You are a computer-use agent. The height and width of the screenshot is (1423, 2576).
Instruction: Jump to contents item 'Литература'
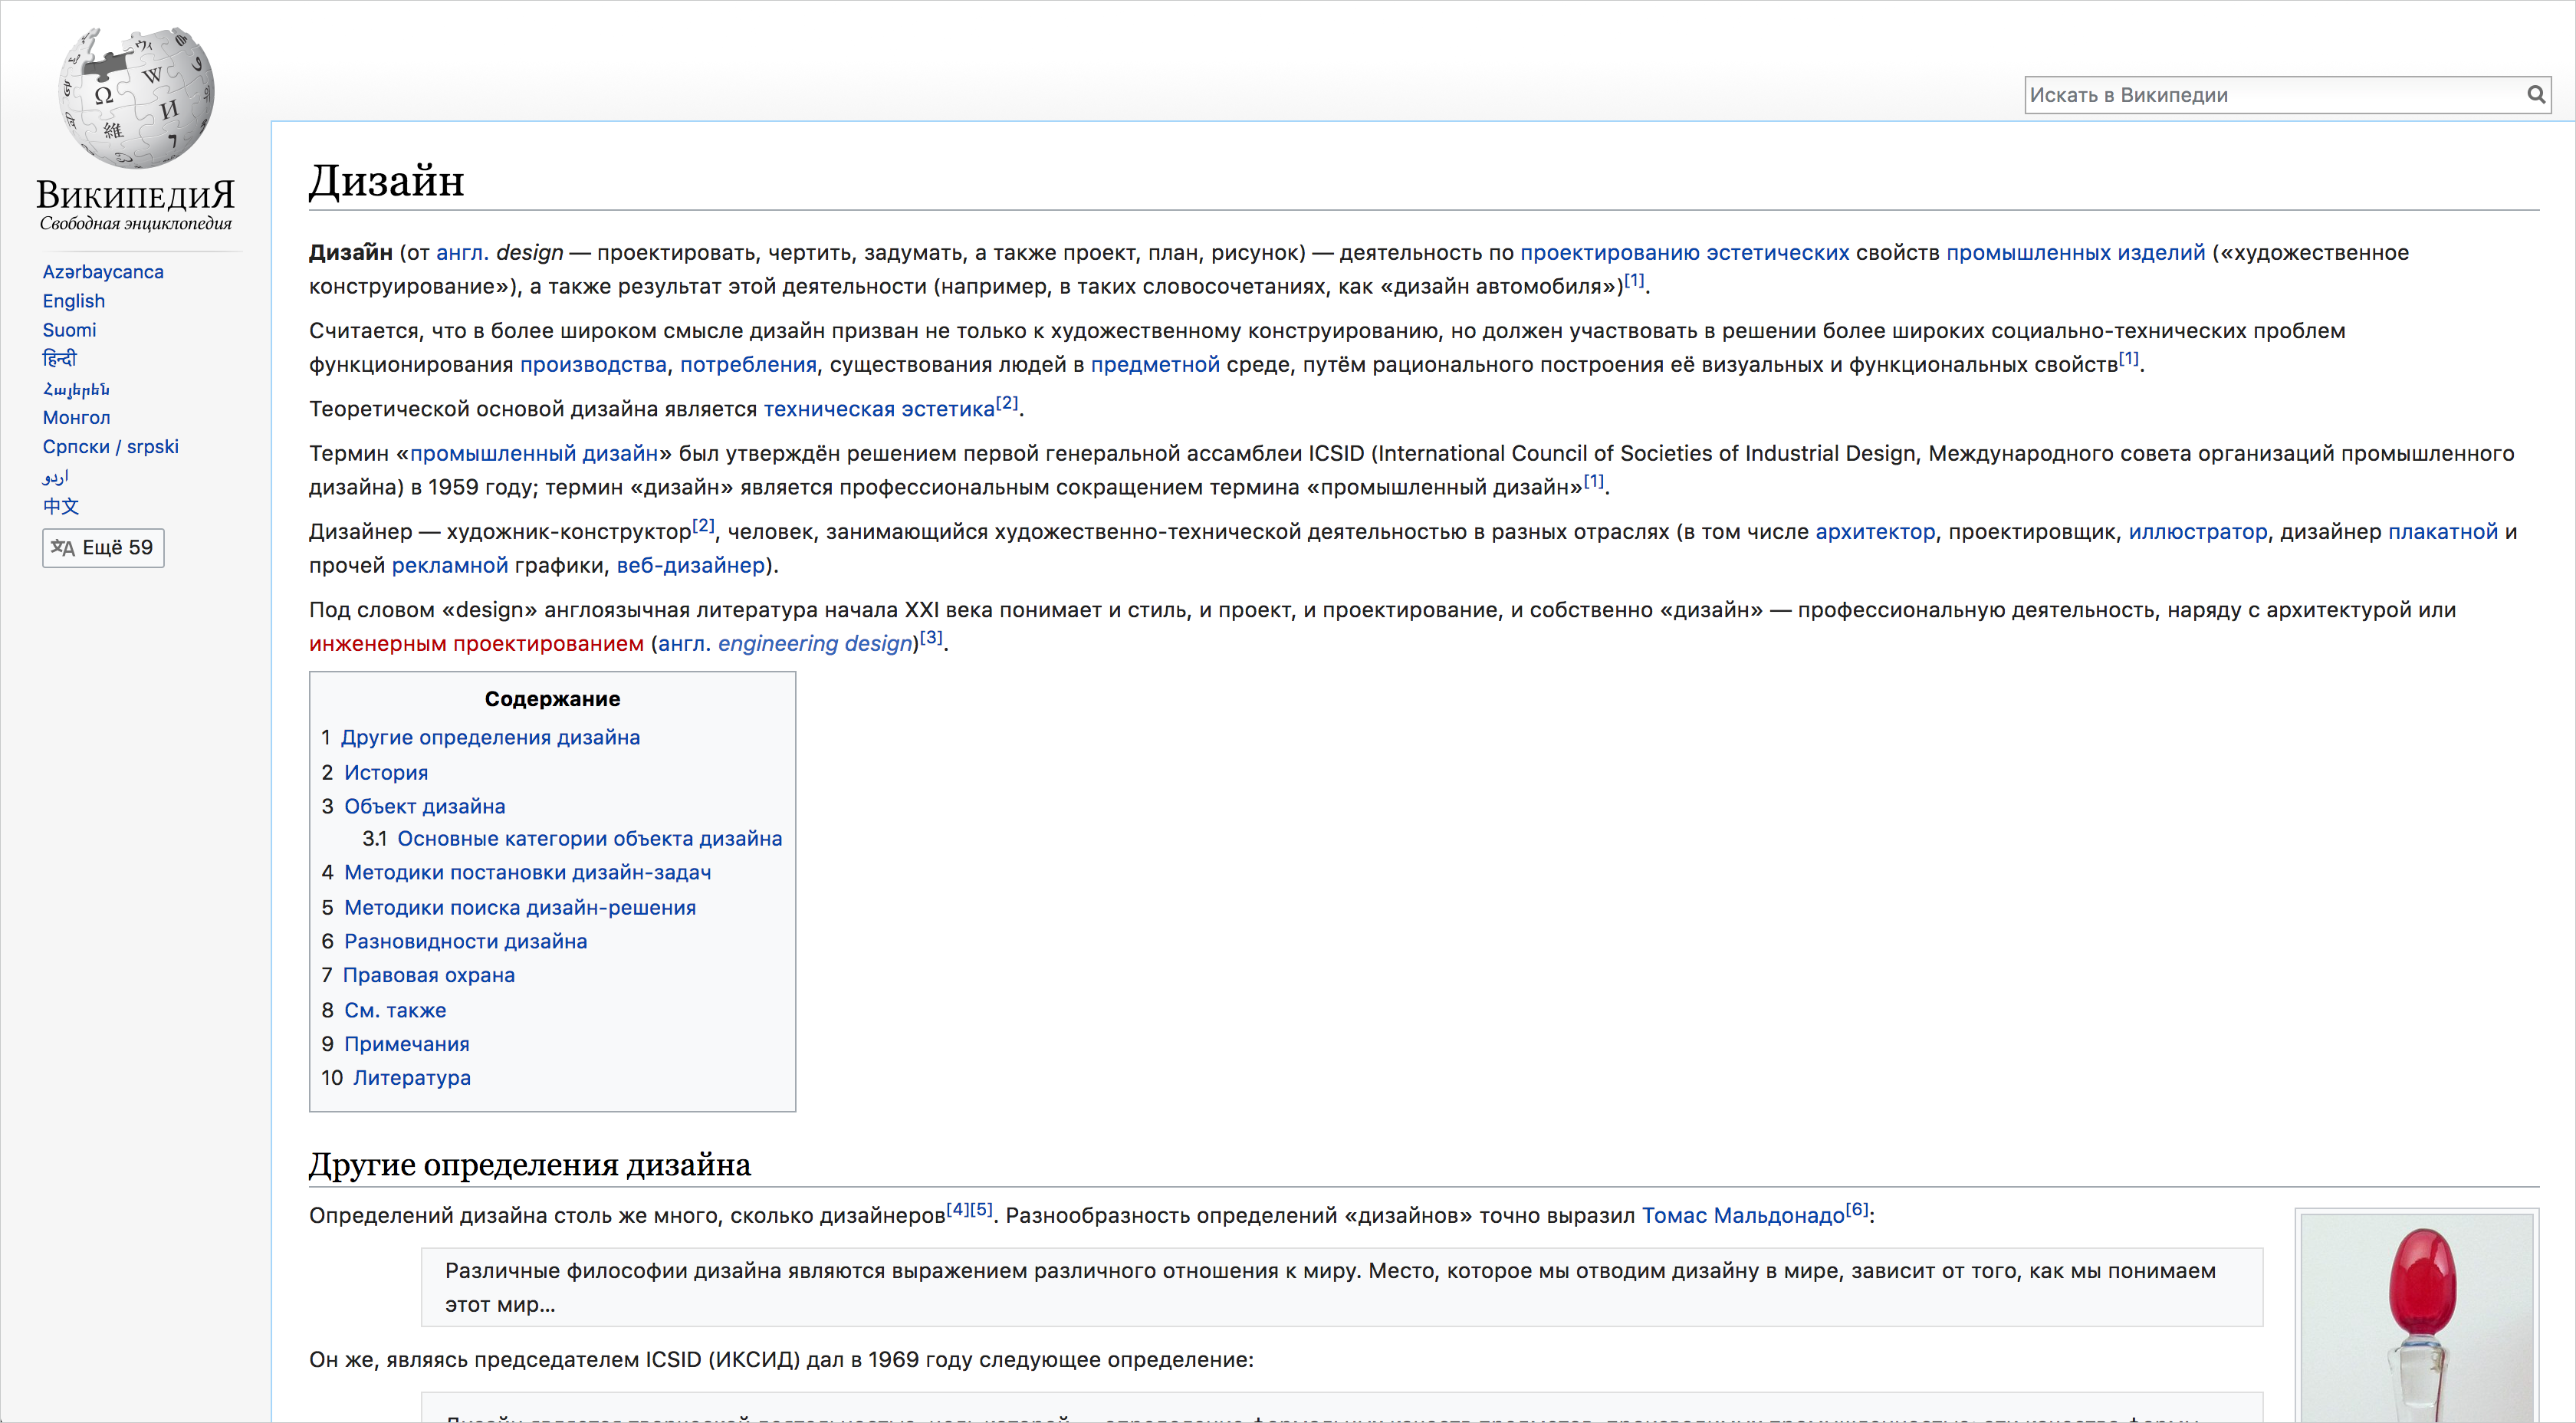pos(411,1079)
